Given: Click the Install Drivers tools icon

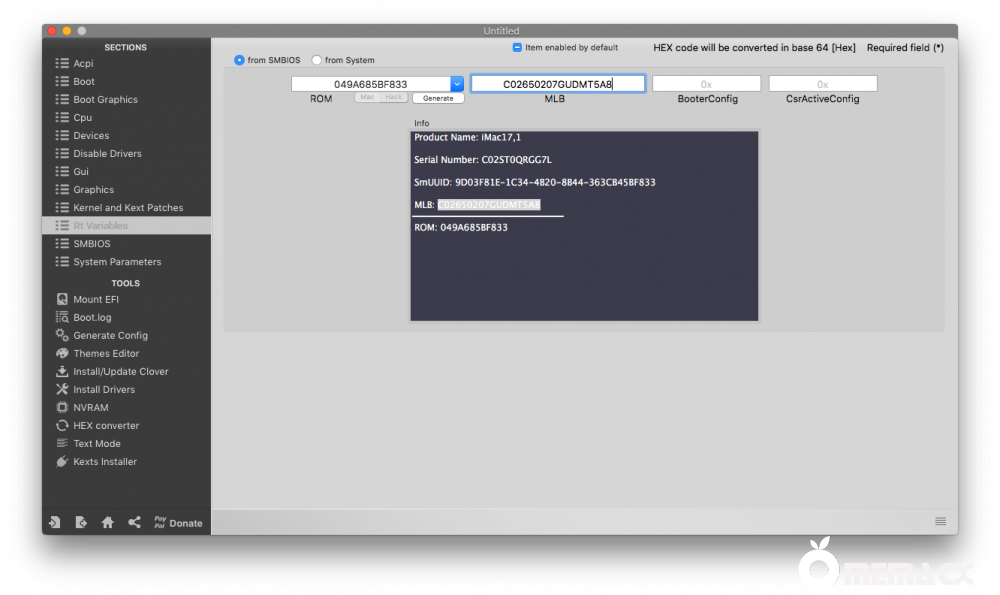Looking at the screenshot, I should point(62,389).
